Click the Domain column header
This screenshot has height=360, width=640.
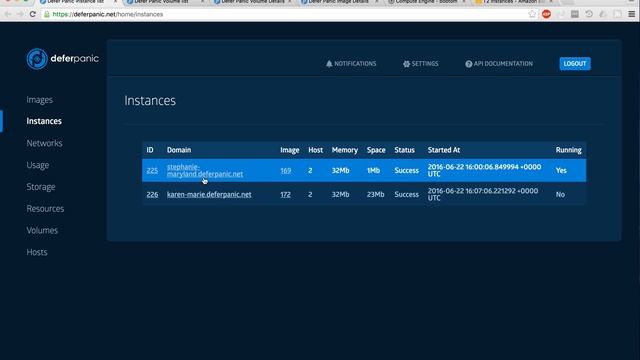click(179, 150)
